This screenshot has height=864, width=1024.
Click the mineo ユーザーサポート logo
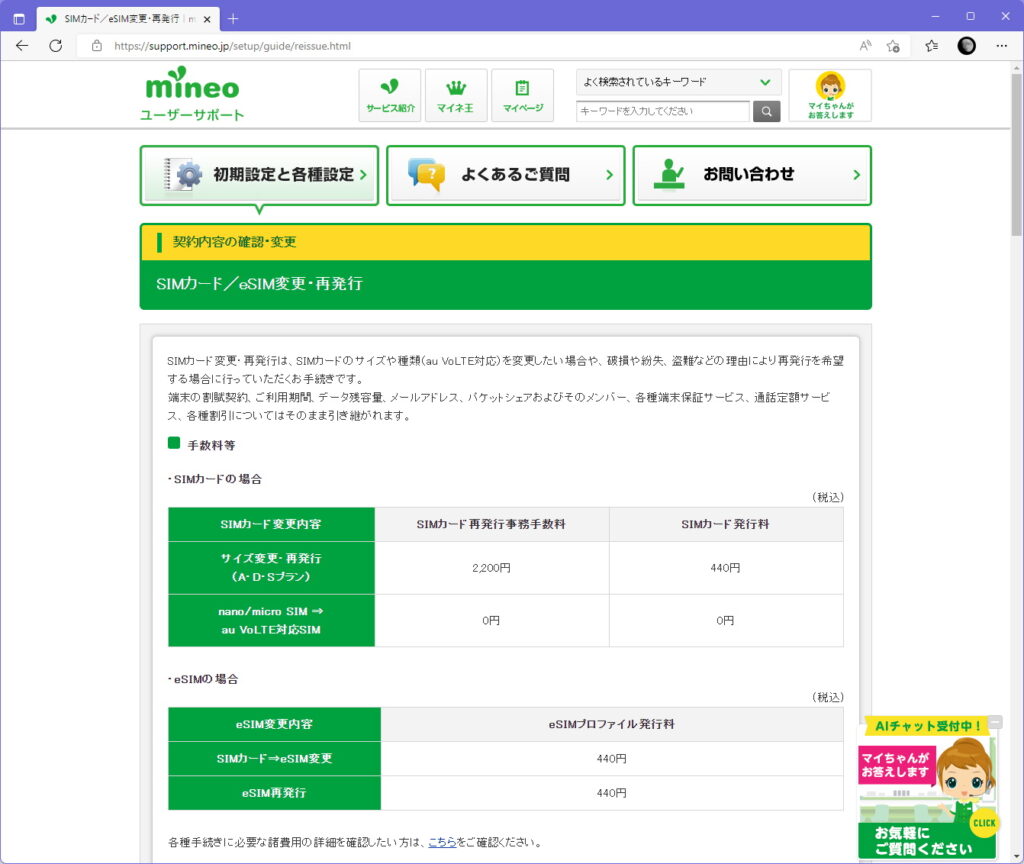pos(192,94)
